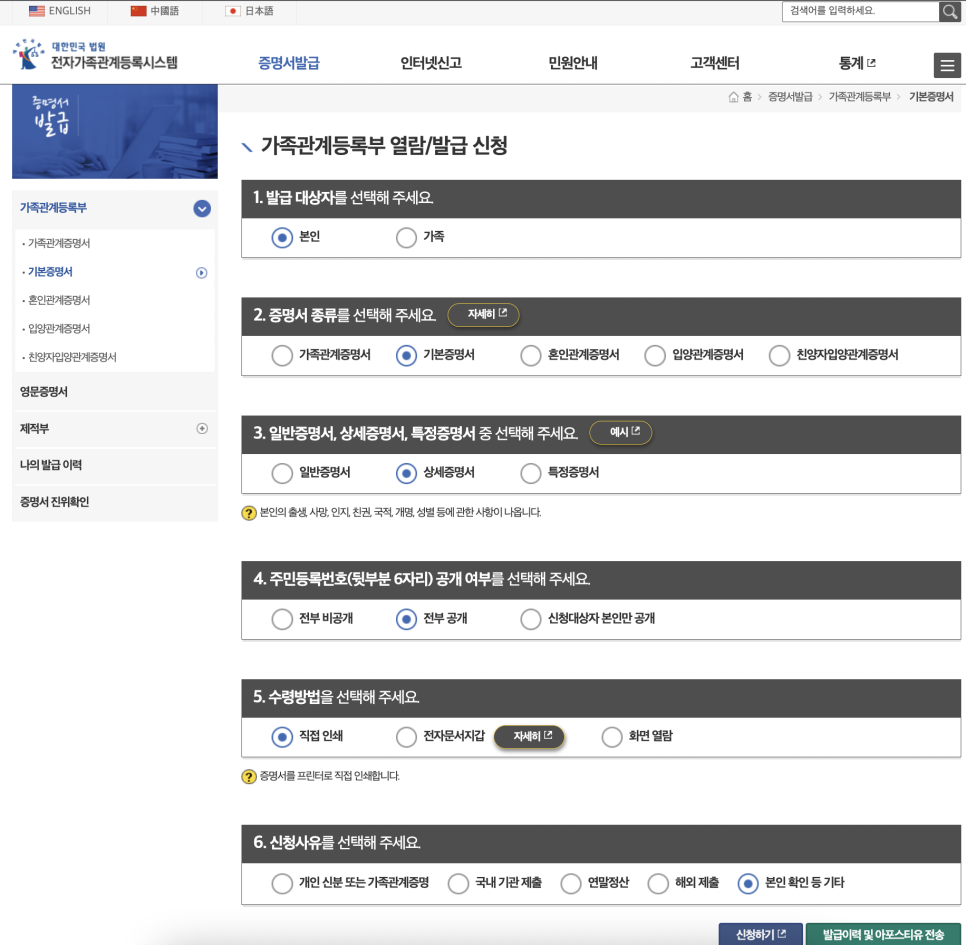
Task: Click the US flag ENGLISH language link
Action: [60, 11]
